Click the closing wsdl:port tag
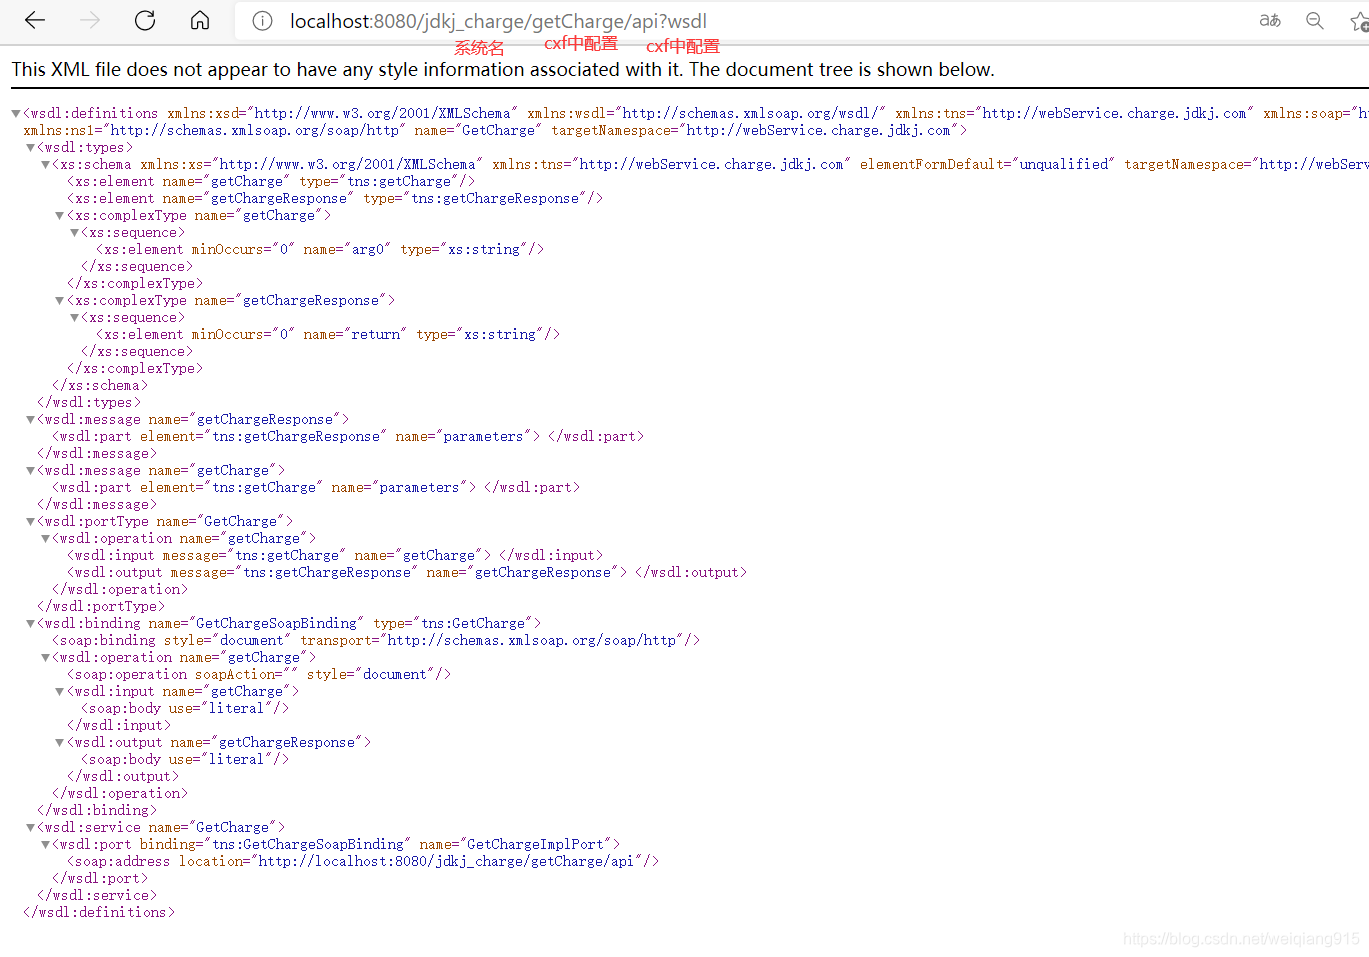 [100, 878]
